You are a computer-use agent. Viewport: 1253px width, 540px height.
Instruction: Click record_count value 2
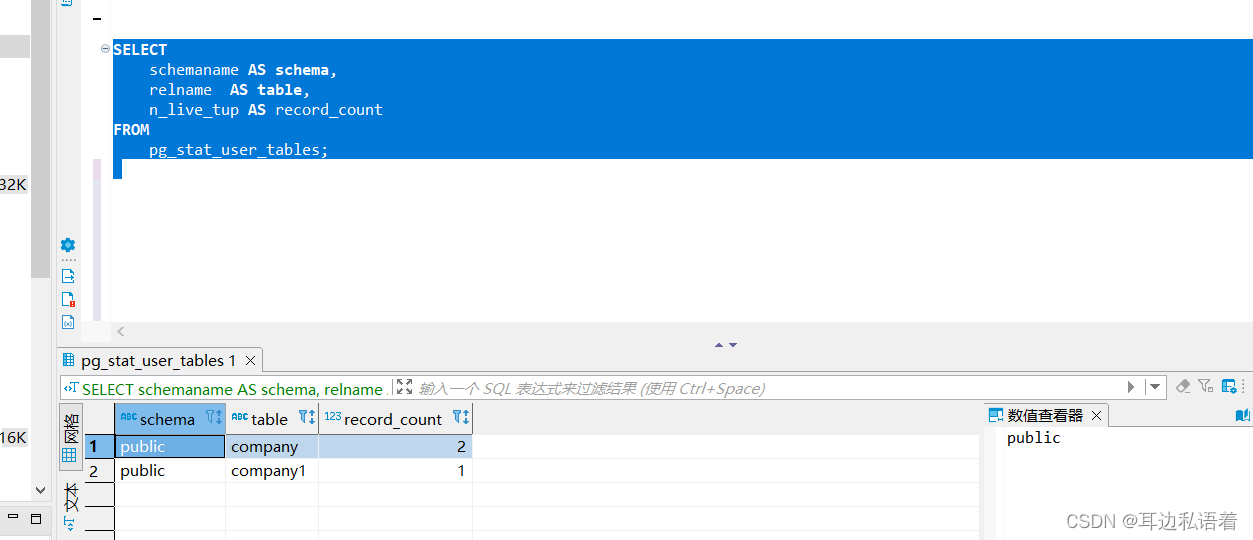point(396,446)
